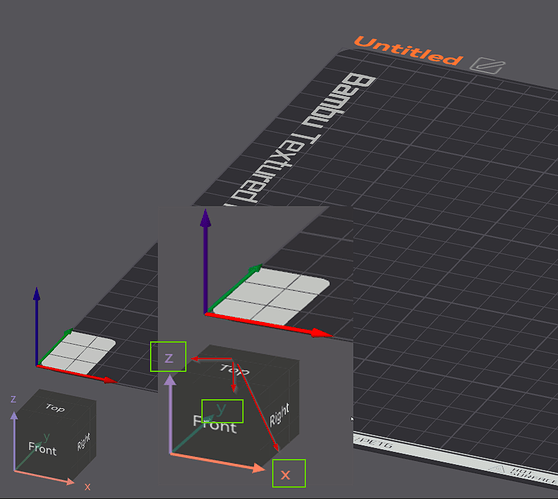Image resolution: width=558 pixels, height=499 pixels.
Task: Click the small purple z label above small cube
Action: tap(13, 399)
